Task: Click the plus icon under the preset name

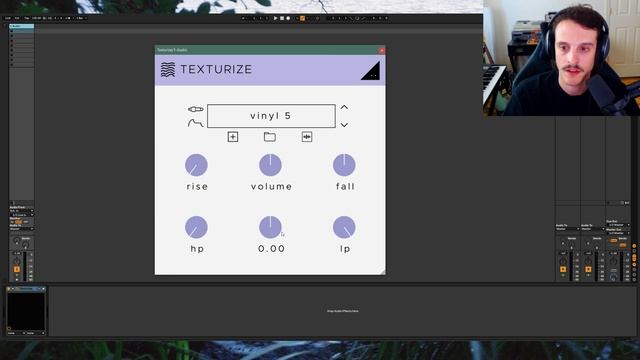Action: 233,137
